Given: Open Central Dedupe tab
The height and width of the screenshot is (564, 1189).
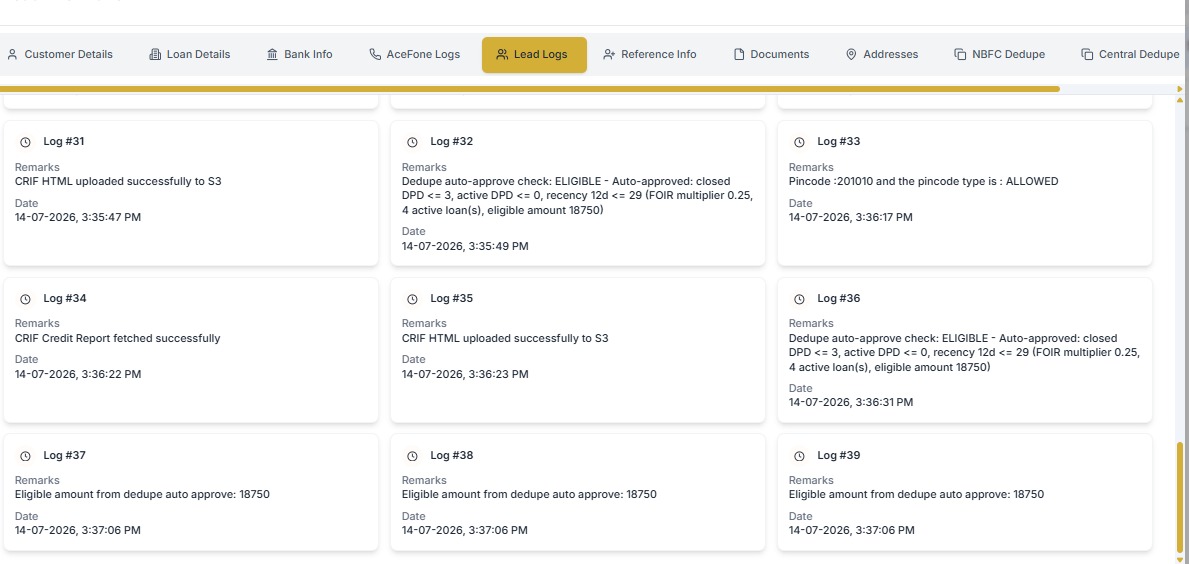Looking at the screenshot, I should [1130, 55].
